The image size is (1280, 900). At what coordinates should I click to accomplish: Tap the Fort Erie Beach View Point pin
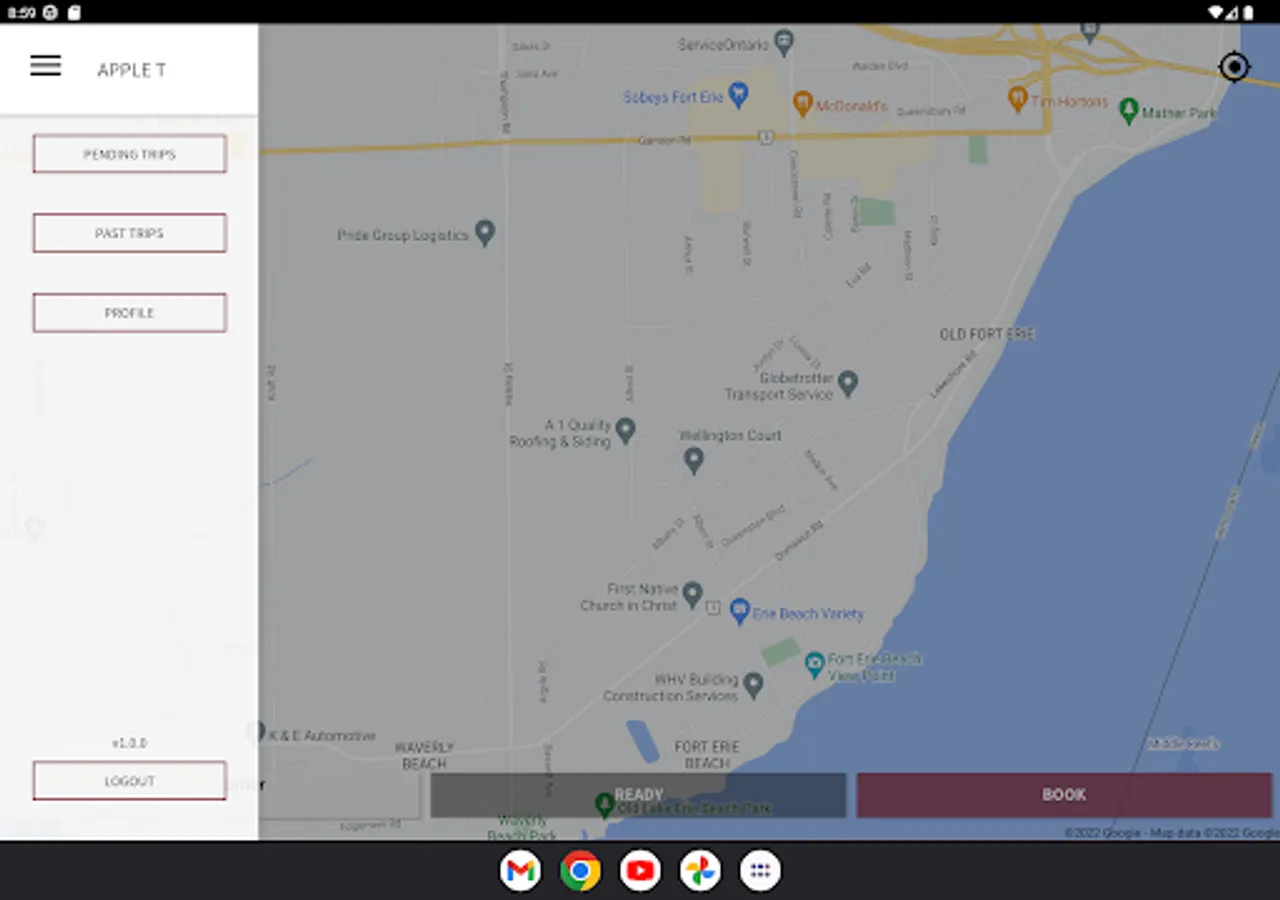(x=815, y=663)
